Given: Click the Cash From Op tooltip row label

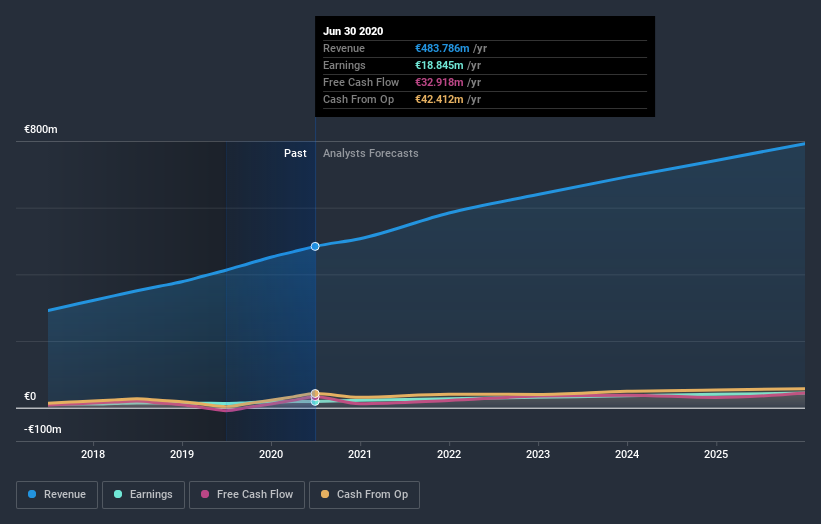Looking at the screenshot, I should pyautogui.click(x=359, y=99).
